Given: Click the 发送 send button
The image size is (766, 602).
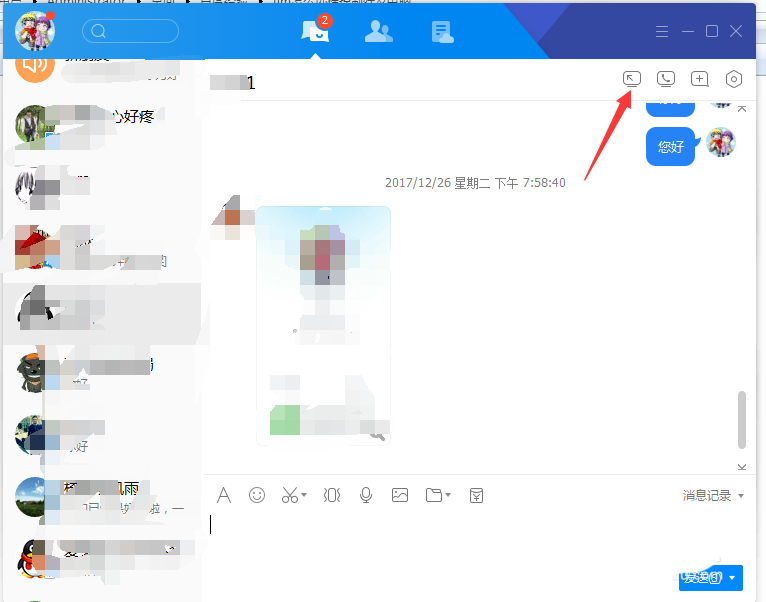Looking at the screenshot, I should pos(702,578).
